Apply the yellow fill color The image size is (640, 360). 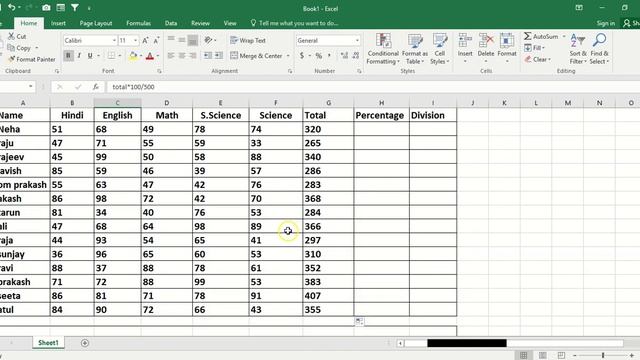133,56
